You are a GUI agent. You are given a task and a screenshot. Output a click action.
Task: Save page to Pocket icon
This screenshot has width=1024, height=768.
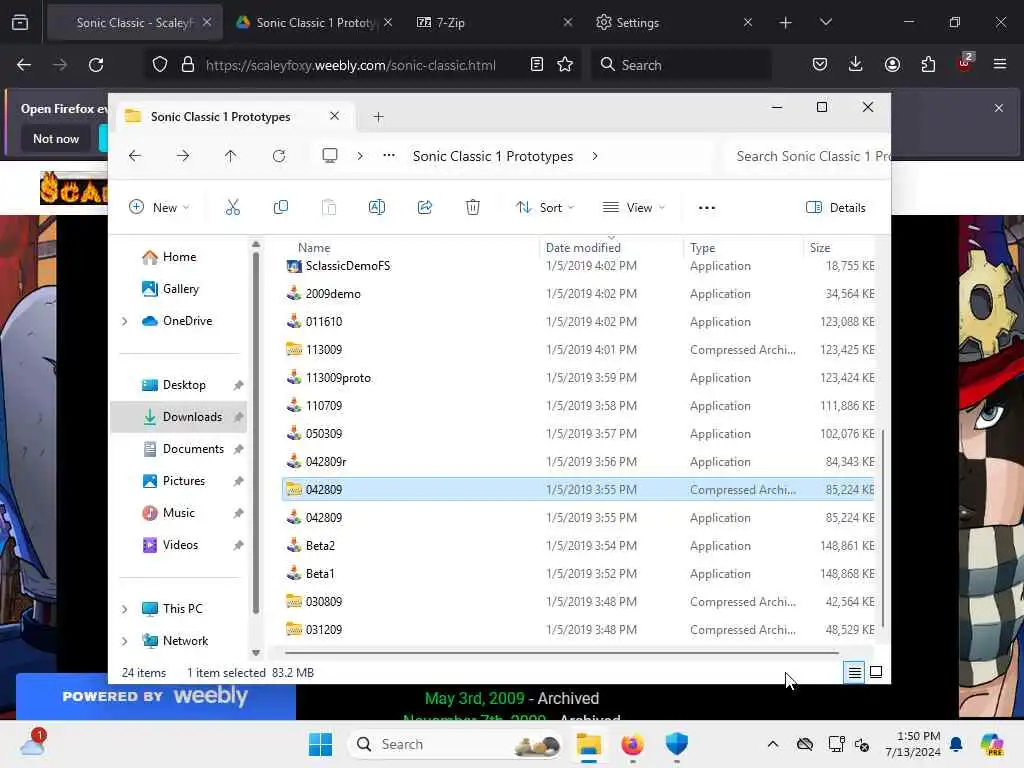[x=820, y=64]
